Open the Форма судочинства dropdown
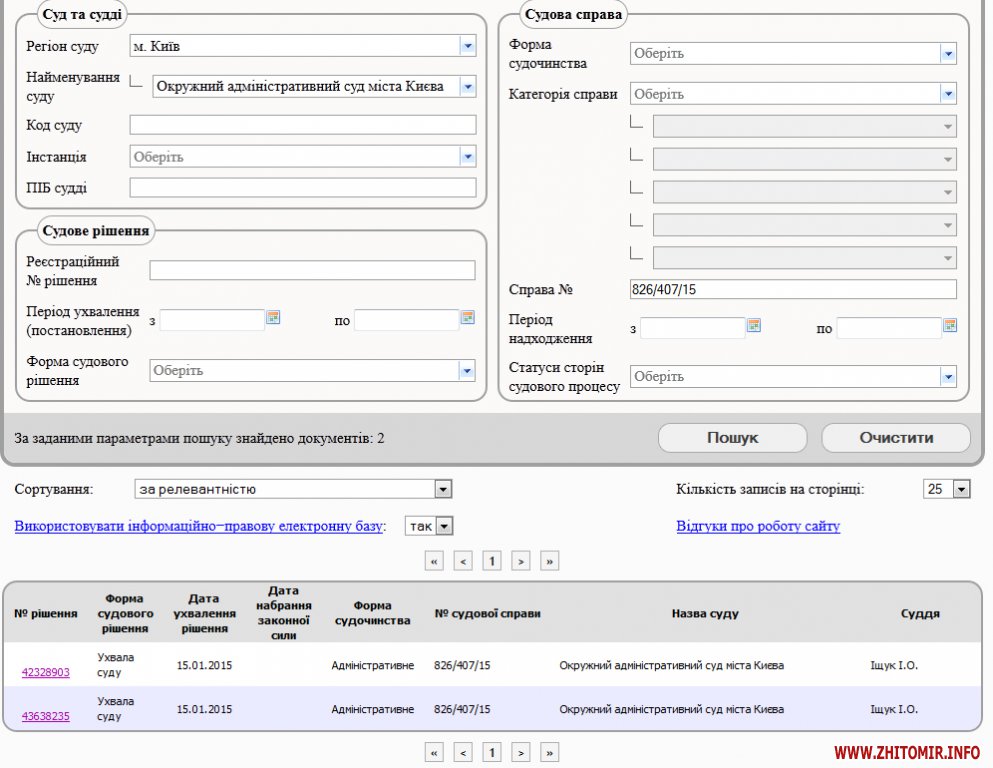 pos(947,54)
